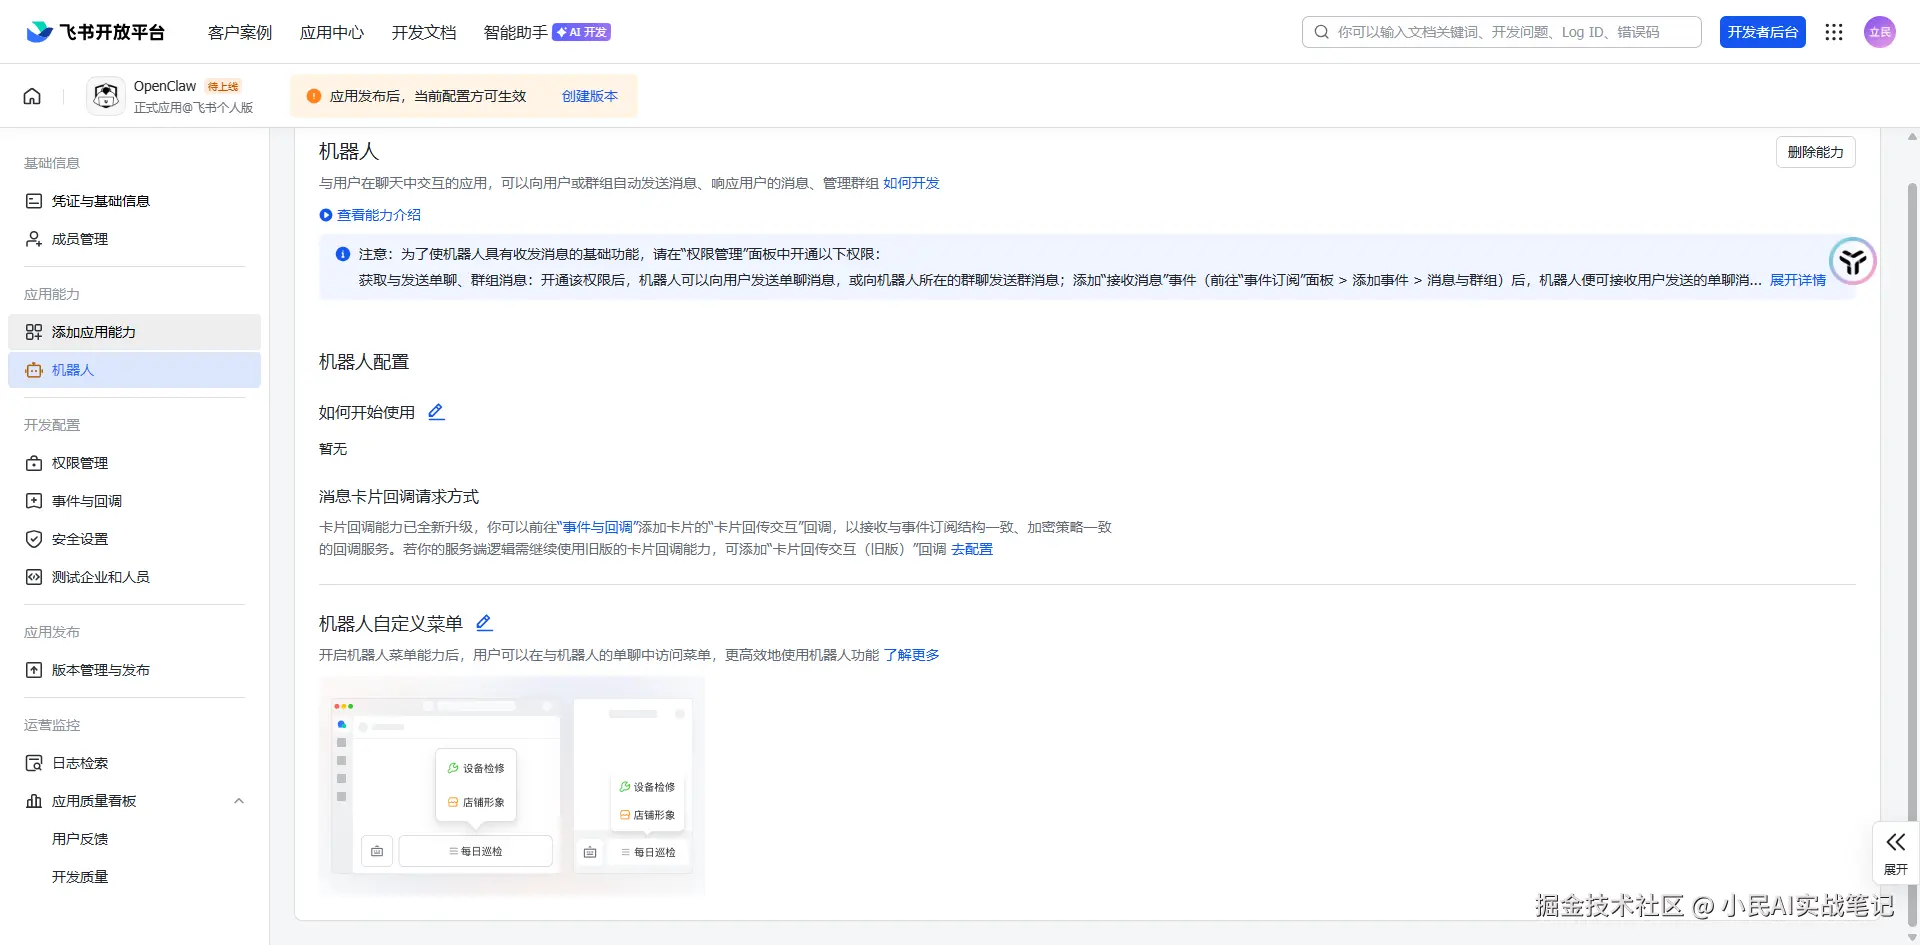The image size is (1920, 945).
Task: Select 开发质量 in the sidebar
Action: point(80,877)
